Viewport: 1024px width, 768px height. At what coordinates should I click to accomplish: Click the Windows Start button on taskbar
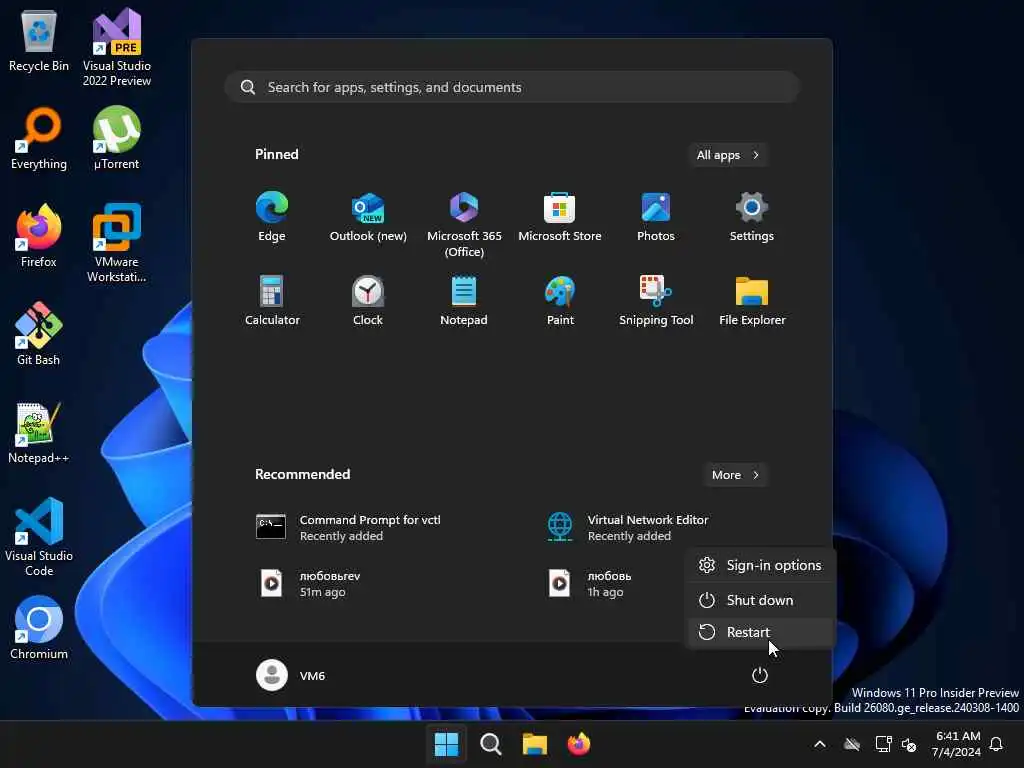point(447,744)
